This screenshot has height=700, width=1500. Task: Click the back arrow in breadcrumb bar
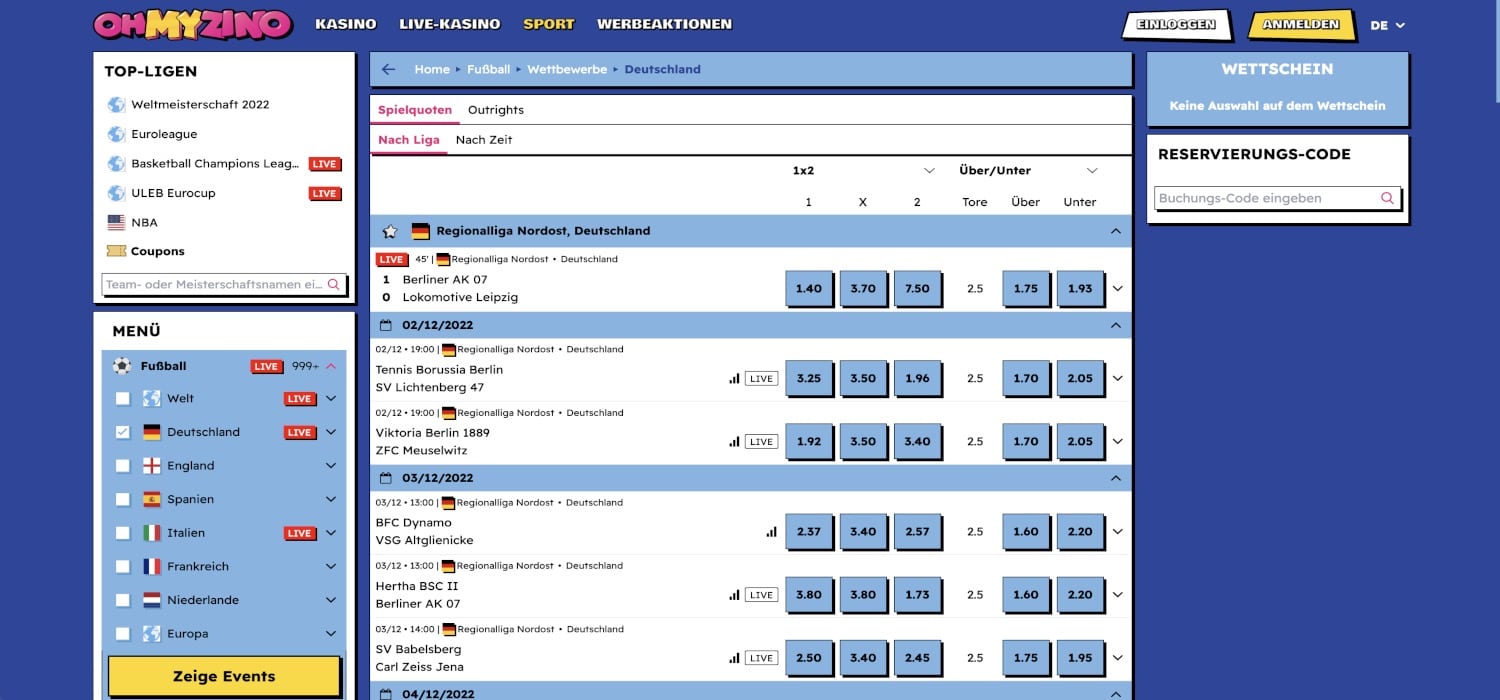pos(389,69)
